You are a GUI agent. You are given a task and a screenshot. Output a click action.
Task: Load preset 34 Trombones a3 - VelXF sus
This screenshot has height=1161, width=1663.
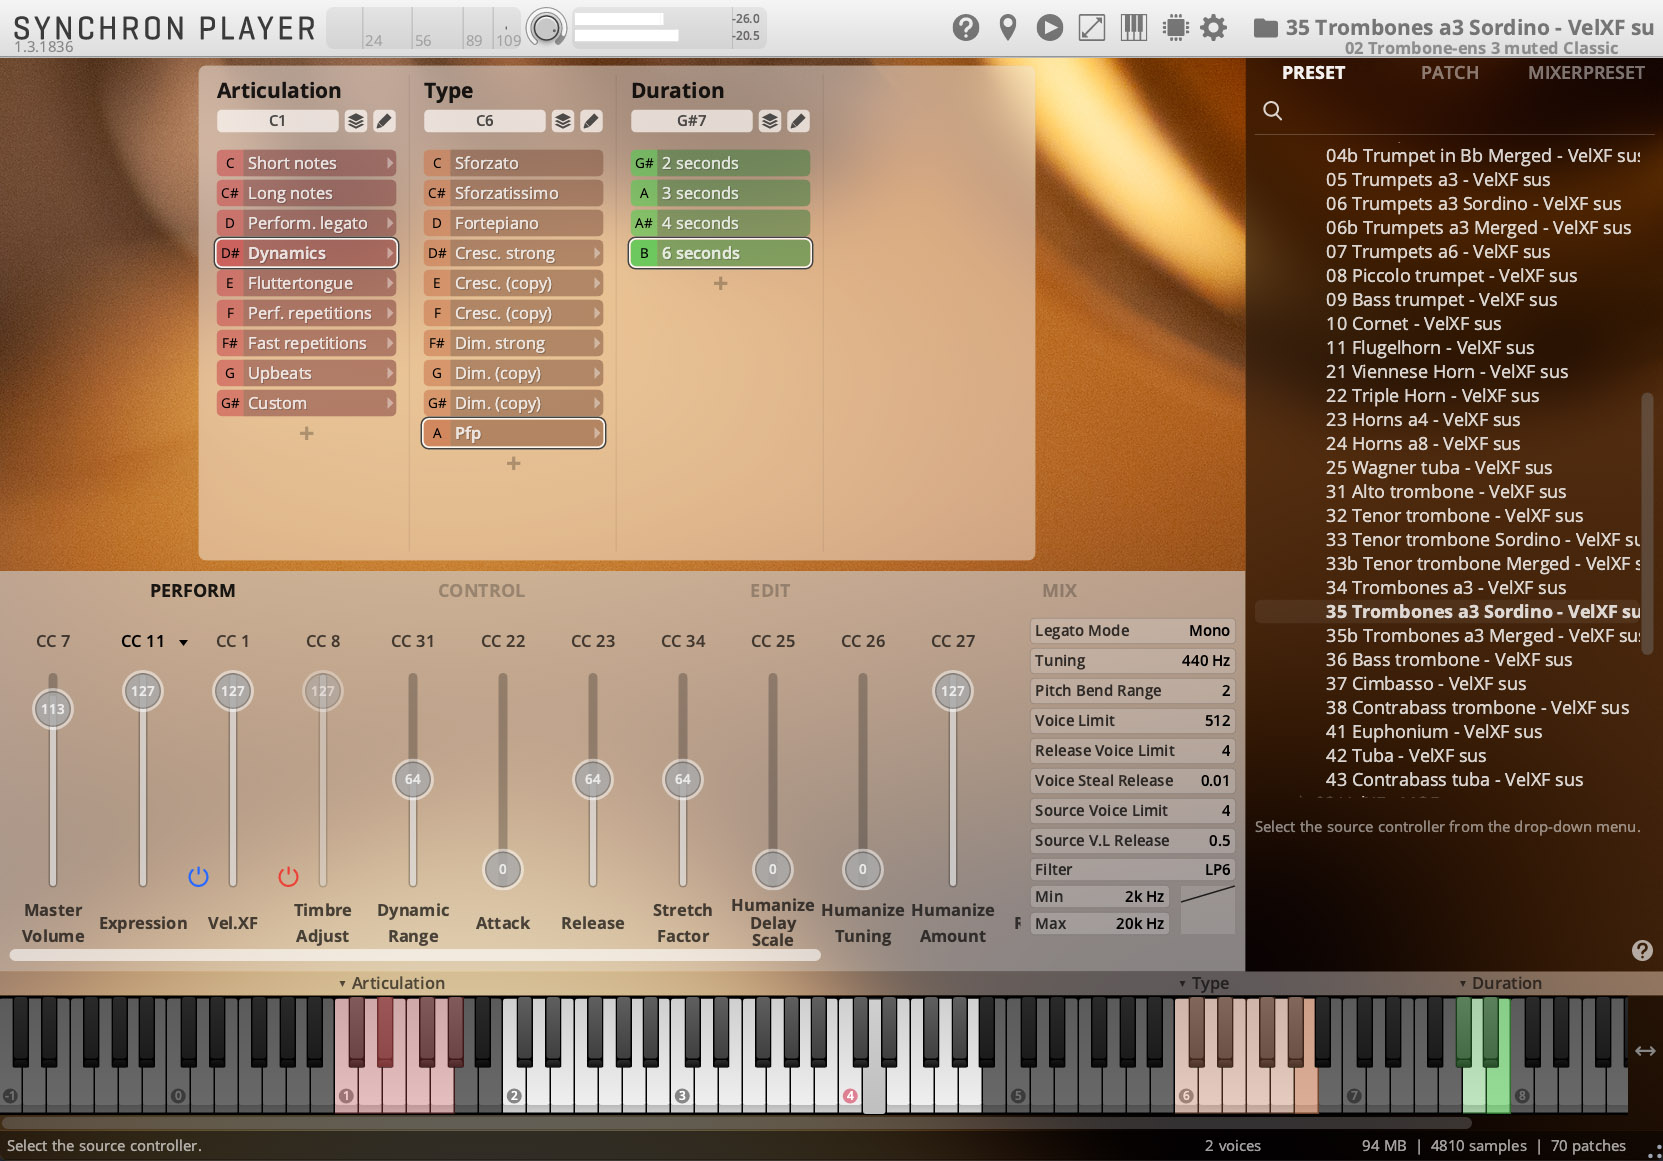click(1446, 588)
